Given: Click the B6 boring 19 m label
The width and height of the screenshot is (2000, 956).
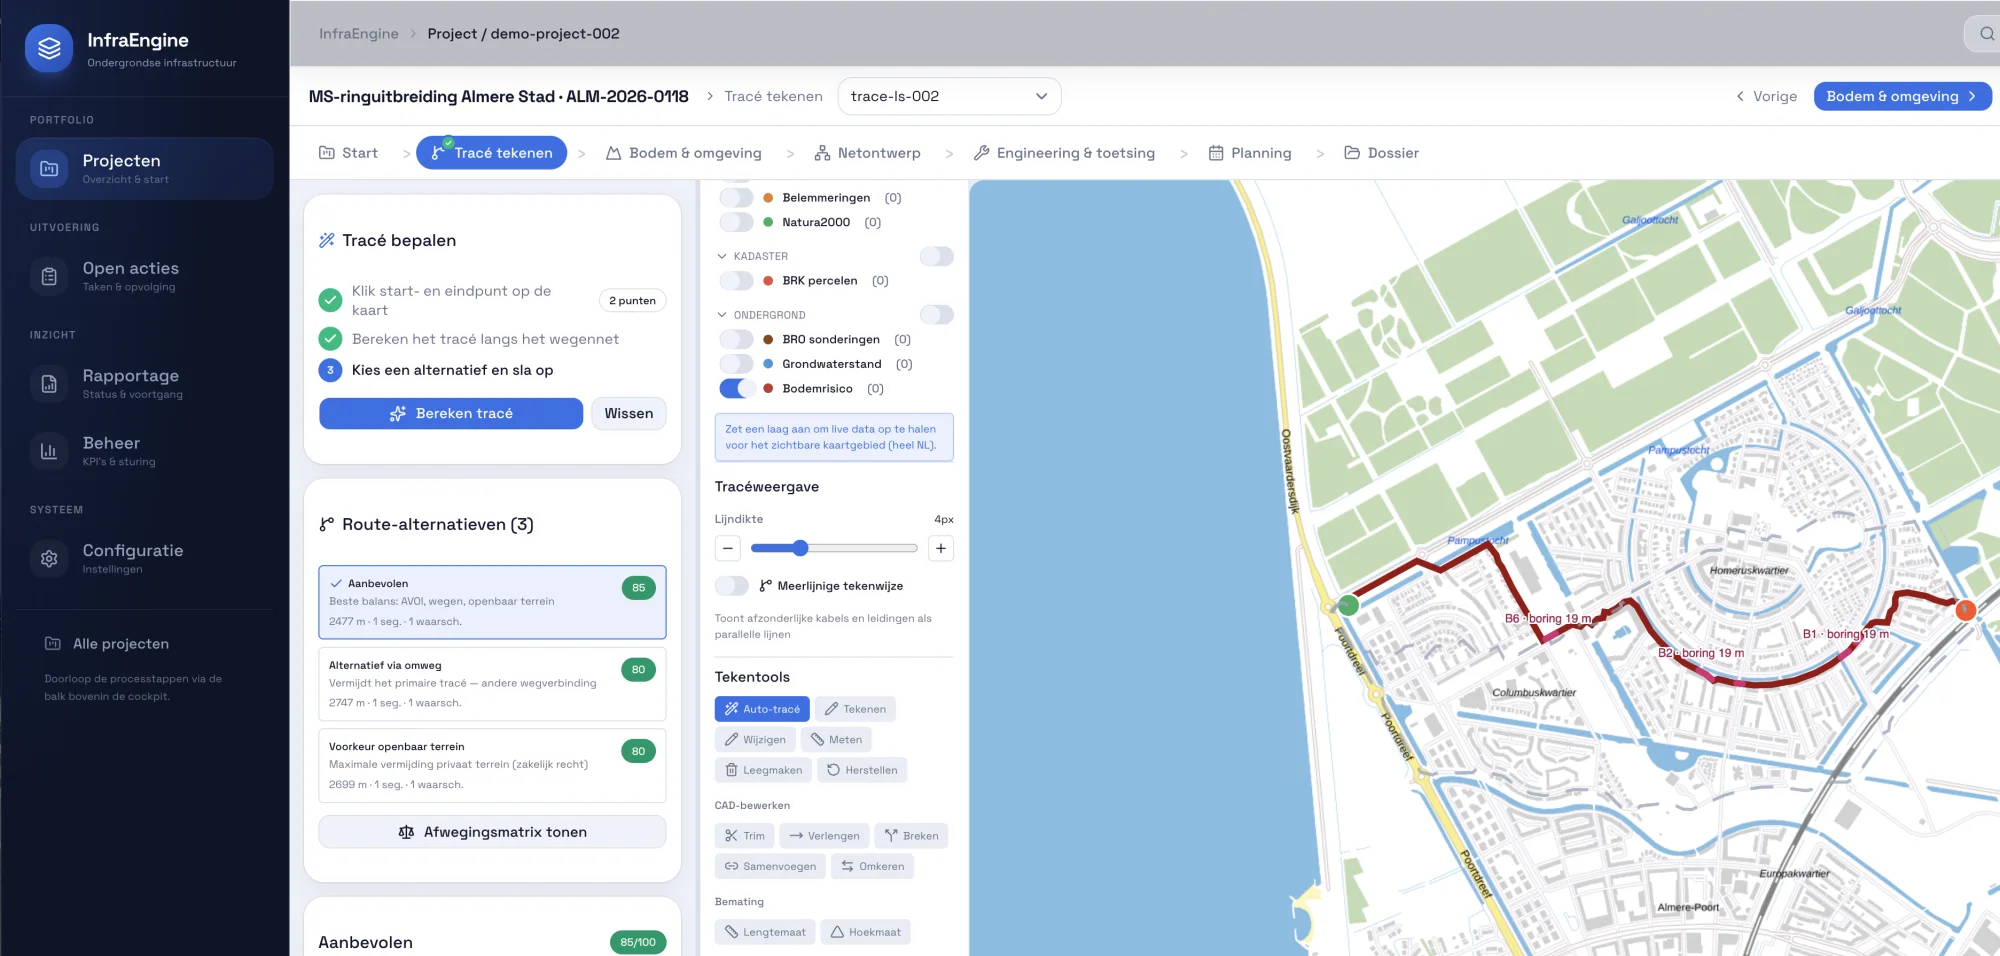Looking at the screenshot, I should 1548,619.
